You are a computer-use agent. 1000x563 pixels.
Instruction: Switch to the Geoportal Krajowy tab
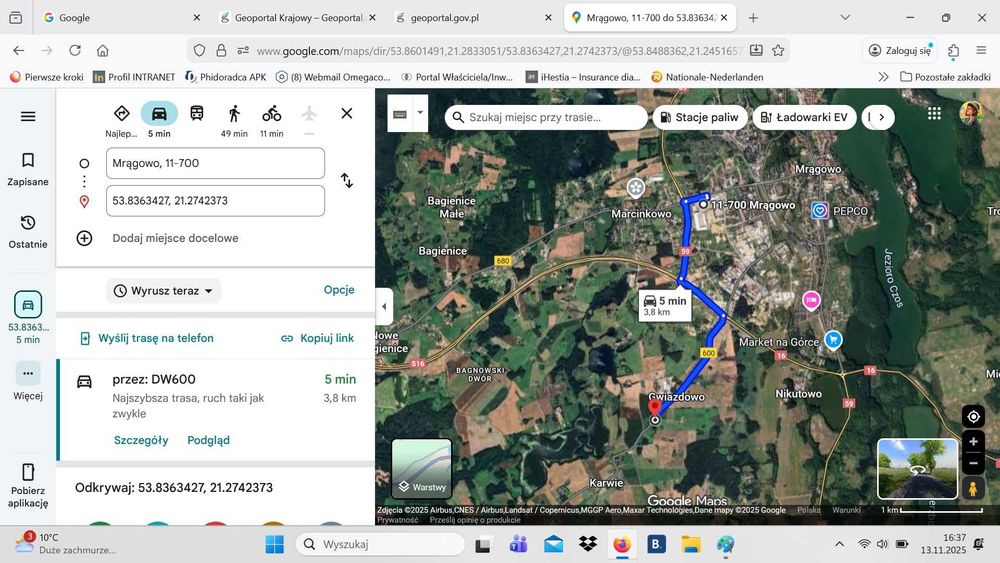(x=297, y=18)
